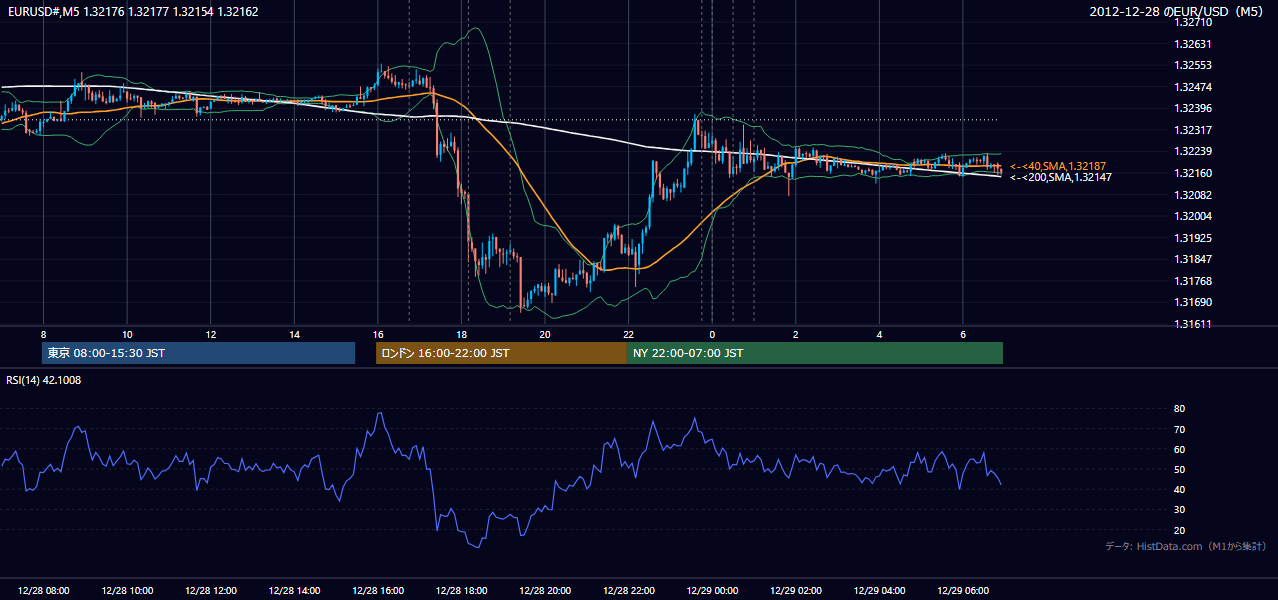Click the RSI scale value 70
The height and width of the screenshot is (600, 1278).
(1180, 429)
